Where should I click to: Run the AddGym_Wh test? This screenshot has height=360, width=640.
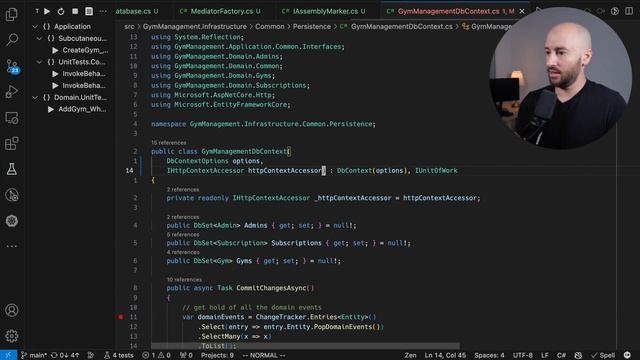[51, 109]
